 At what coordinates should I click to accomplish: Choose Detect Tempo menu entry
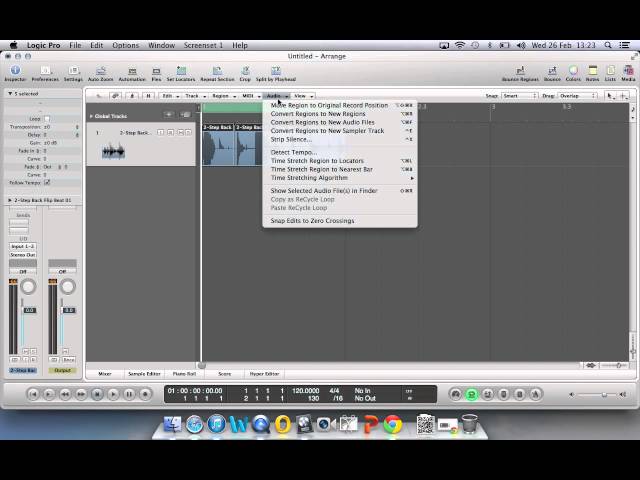click(x=340, y=152)
